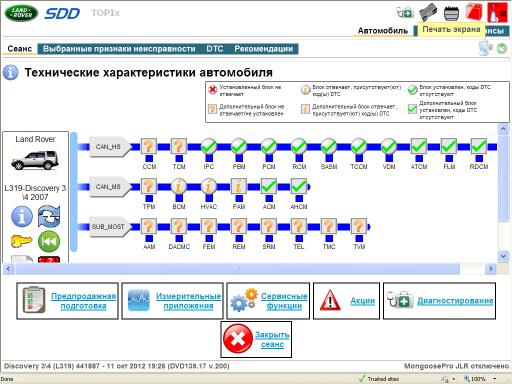Open the BCM module with DTC info icon
The height and width of the screenshot is (384, 512).
click(x=179, y=186)
